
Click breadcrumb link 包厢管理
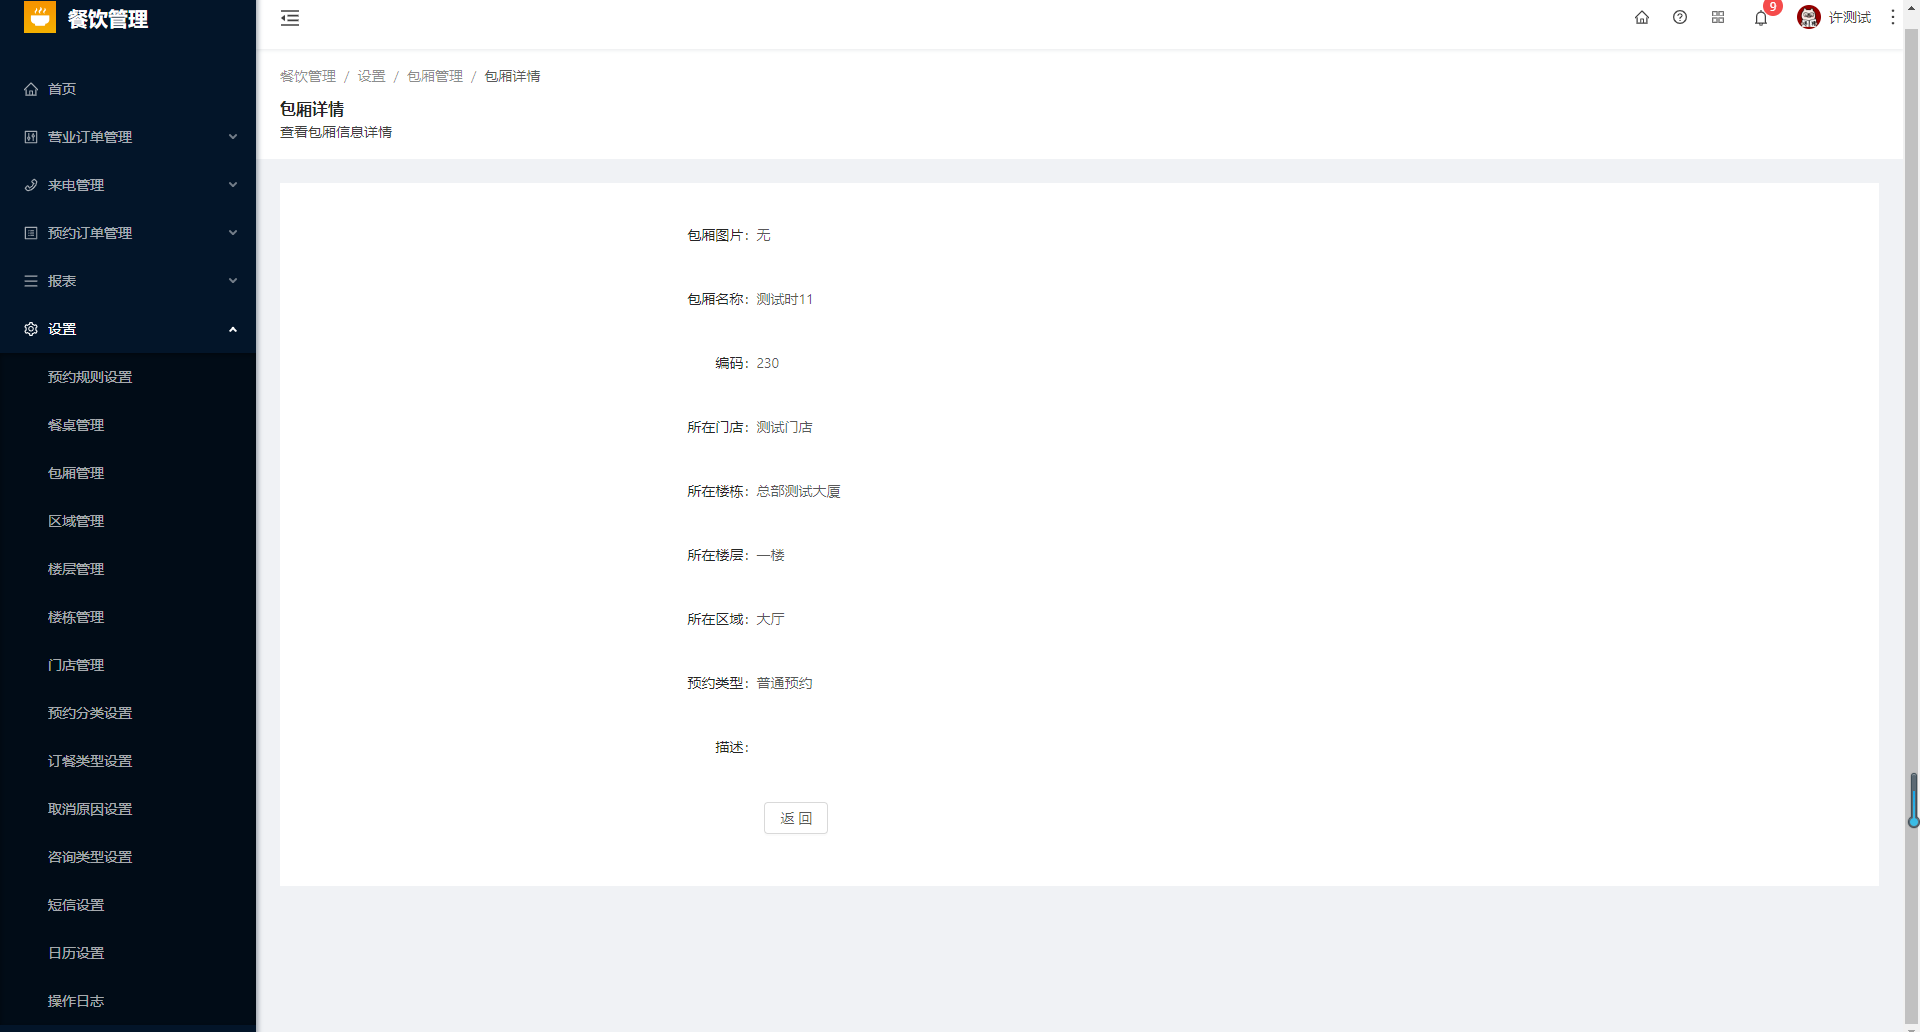(435, 76)
